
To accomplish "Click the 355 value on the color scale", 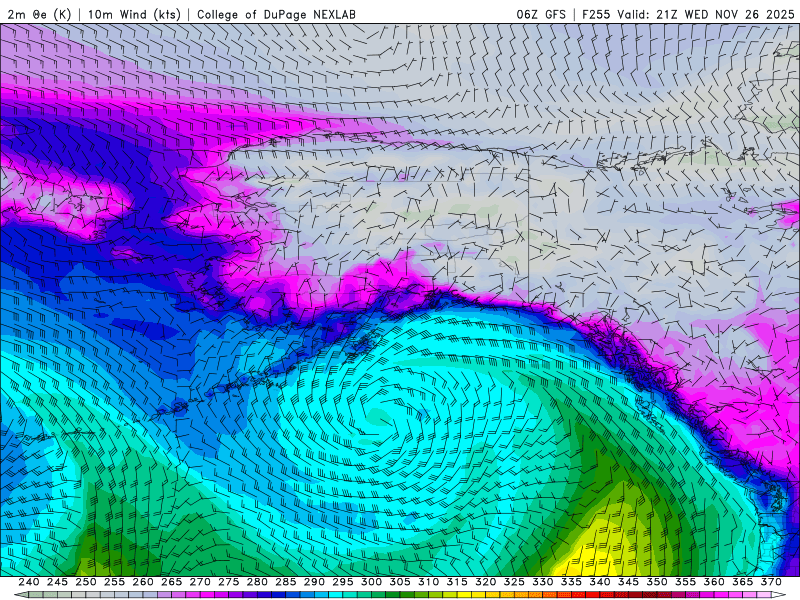I will pos(686,582).
